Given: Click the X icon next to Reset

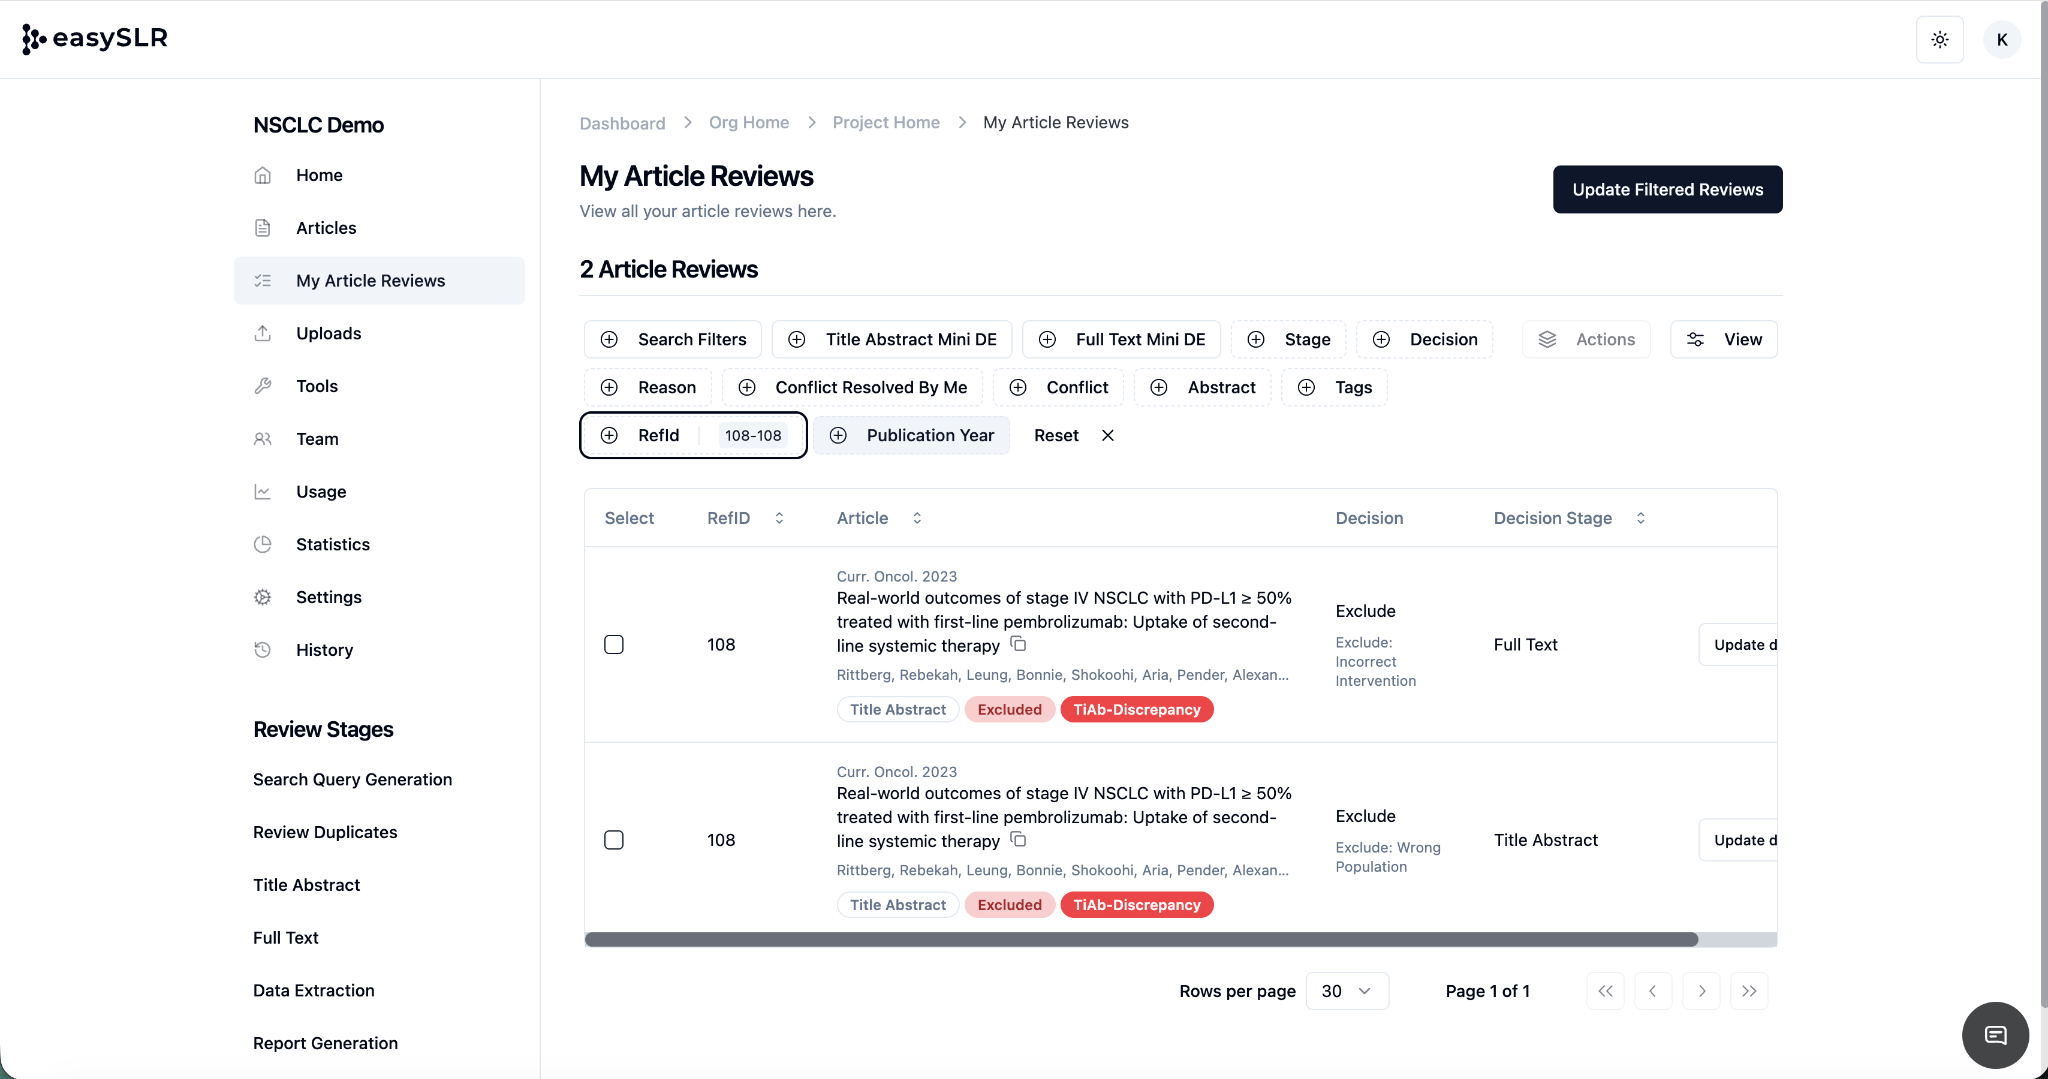Looking at the screenshot, I should coord(1108,435).
